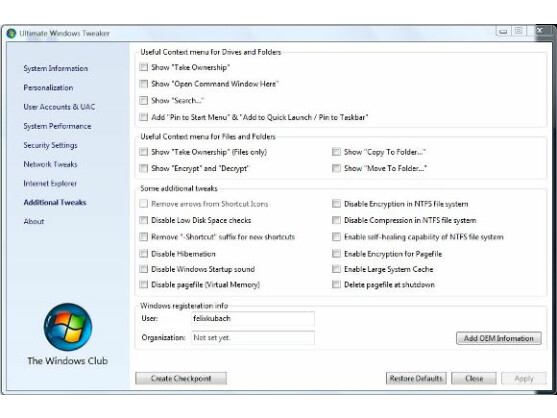The image size is (557, 418).
Task: Click the User registration name field
Action: click(x=253, y=319)
